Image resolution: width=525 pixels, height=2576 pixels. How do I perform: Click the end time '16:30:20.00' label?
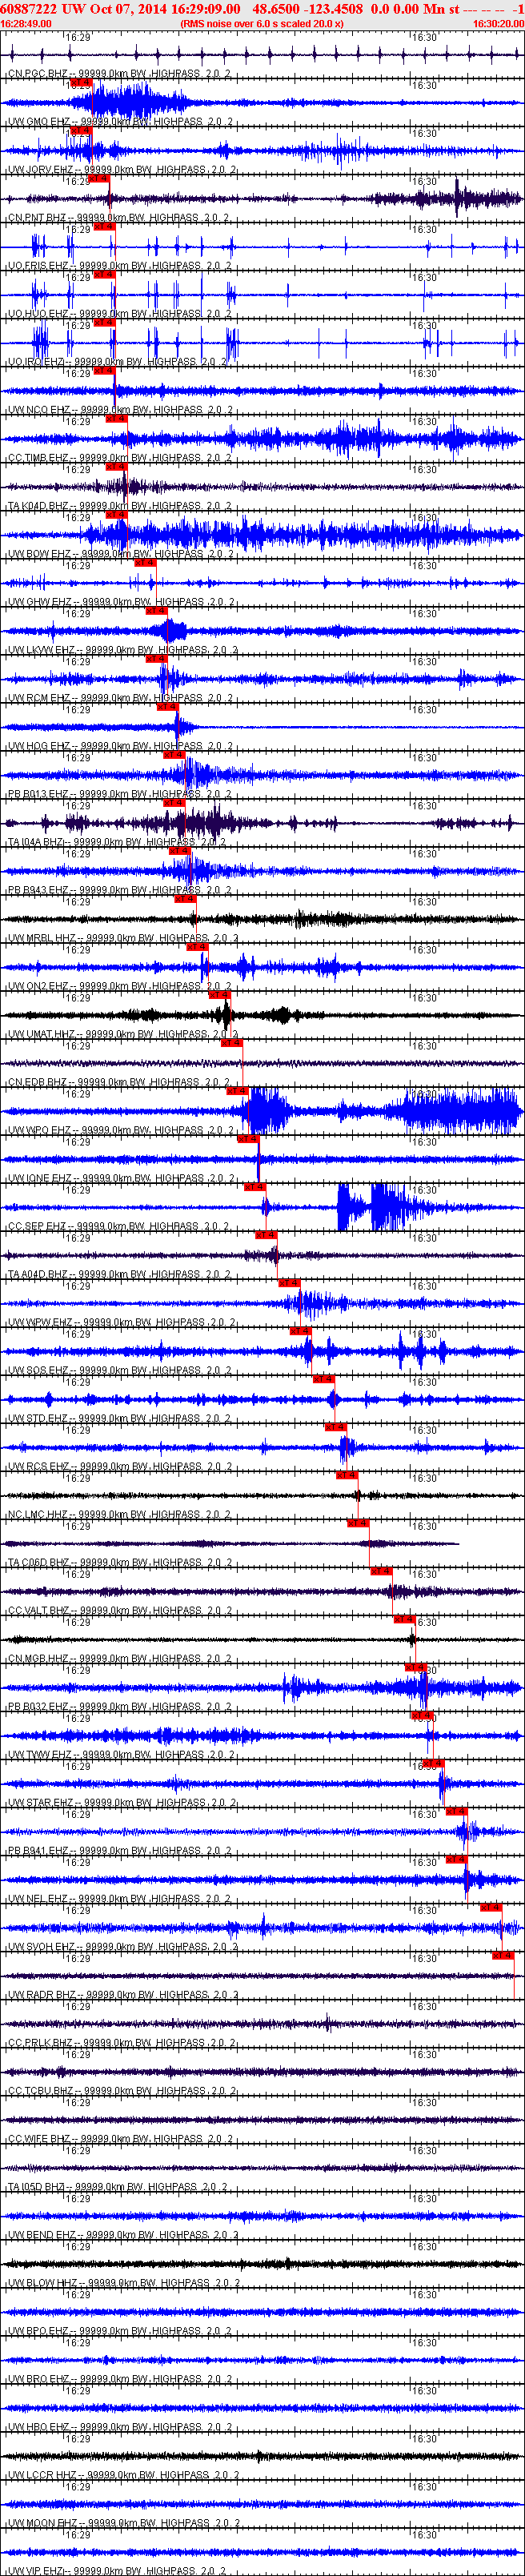point(497,23)
